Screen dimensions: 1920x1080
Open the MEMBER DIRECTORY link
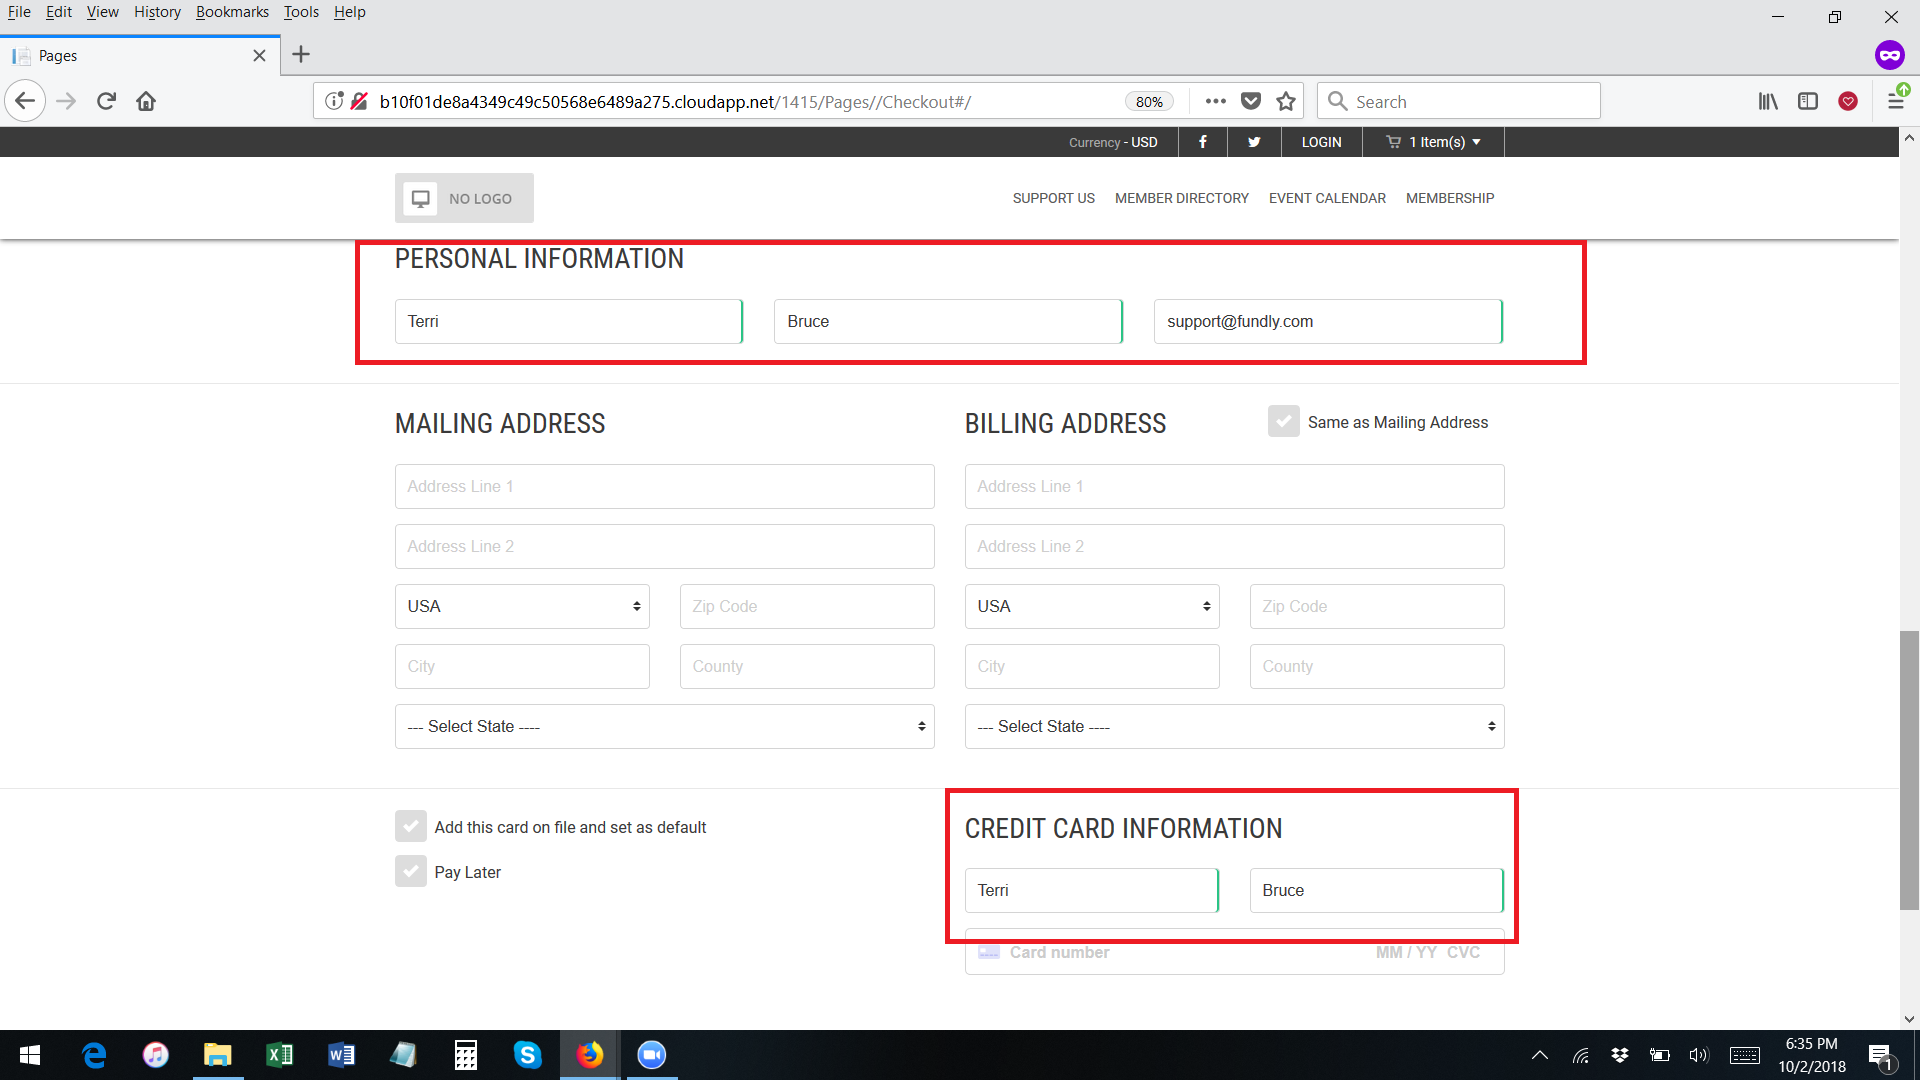pos(1181,198)
